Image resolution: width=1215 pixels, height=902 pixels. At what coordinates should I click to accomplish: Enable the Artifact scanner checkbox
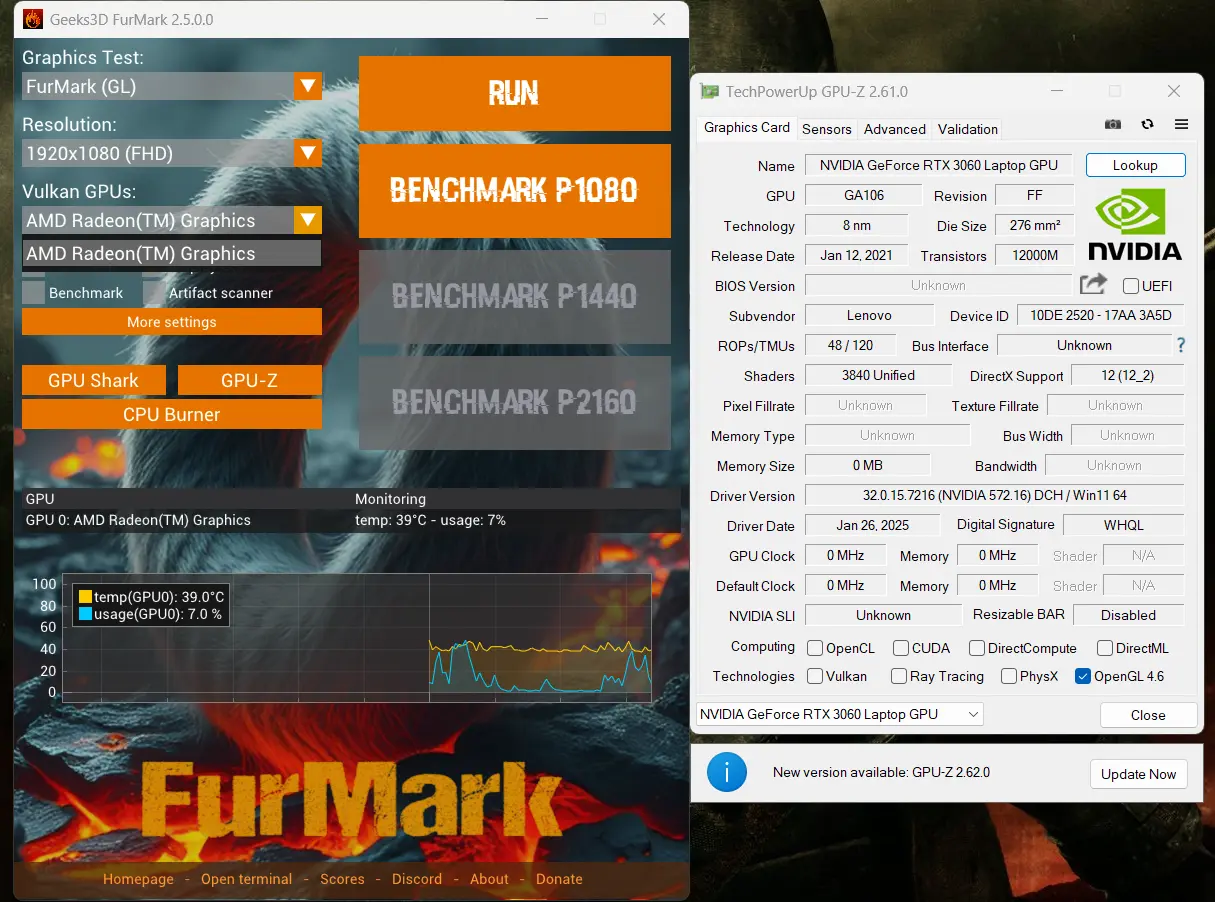[x=153, y=293]
